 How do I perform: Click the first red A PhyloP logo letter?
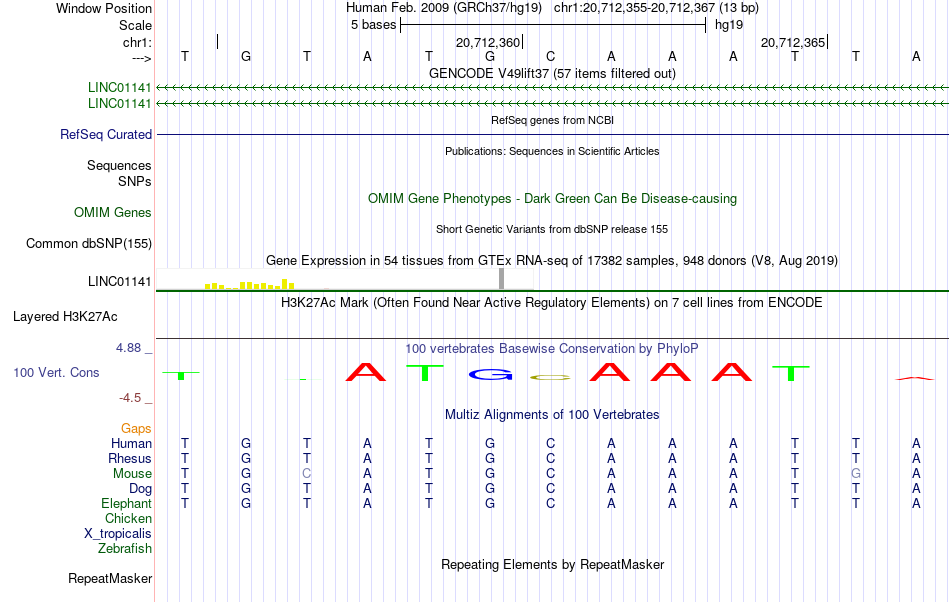pyautogui.click(x=365, y=372)
